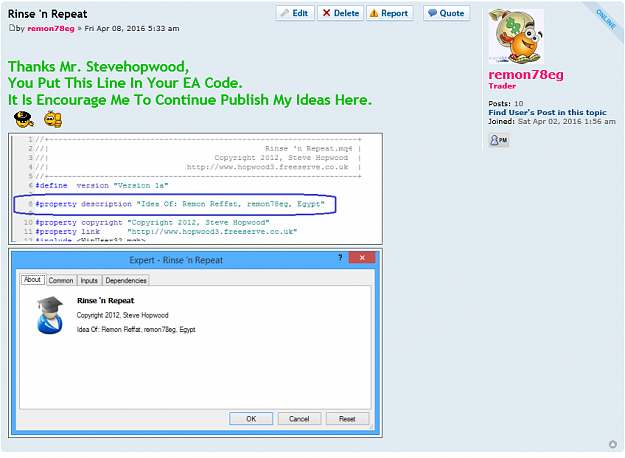Report this post to moderators
The width and height of the screenshot is (625, 458).
389,13
